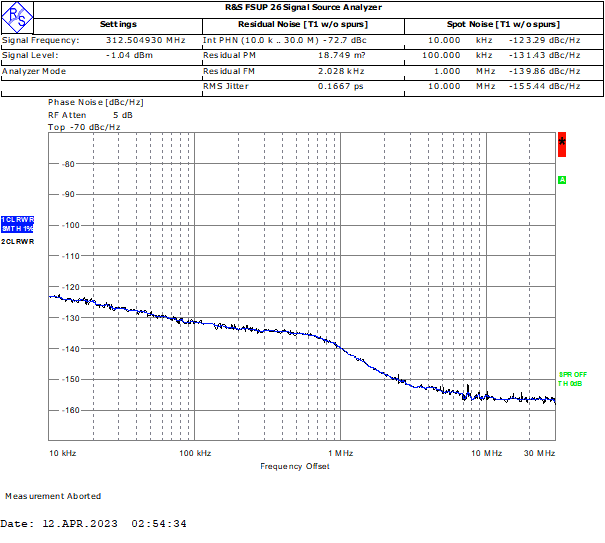The width and height of the screenshot is (605, 543).
Task: Click the red asterisk indicator
Action: point(562,144)
